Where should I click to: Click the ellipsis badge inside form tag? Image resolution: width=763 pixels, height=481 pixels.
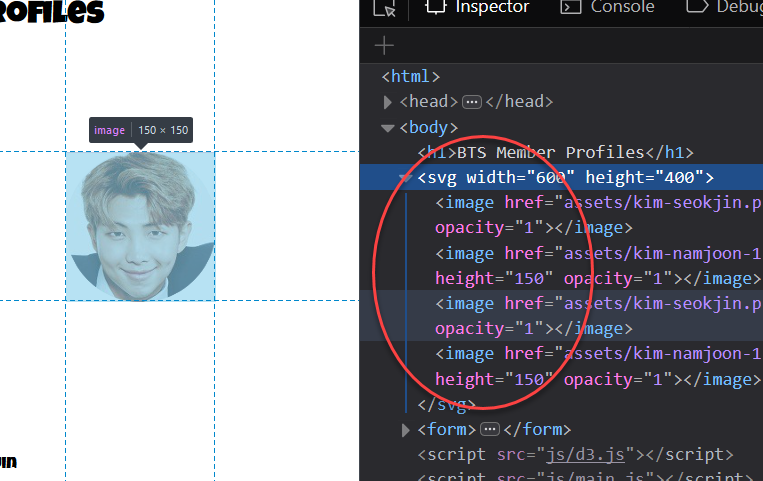(490, 429)
